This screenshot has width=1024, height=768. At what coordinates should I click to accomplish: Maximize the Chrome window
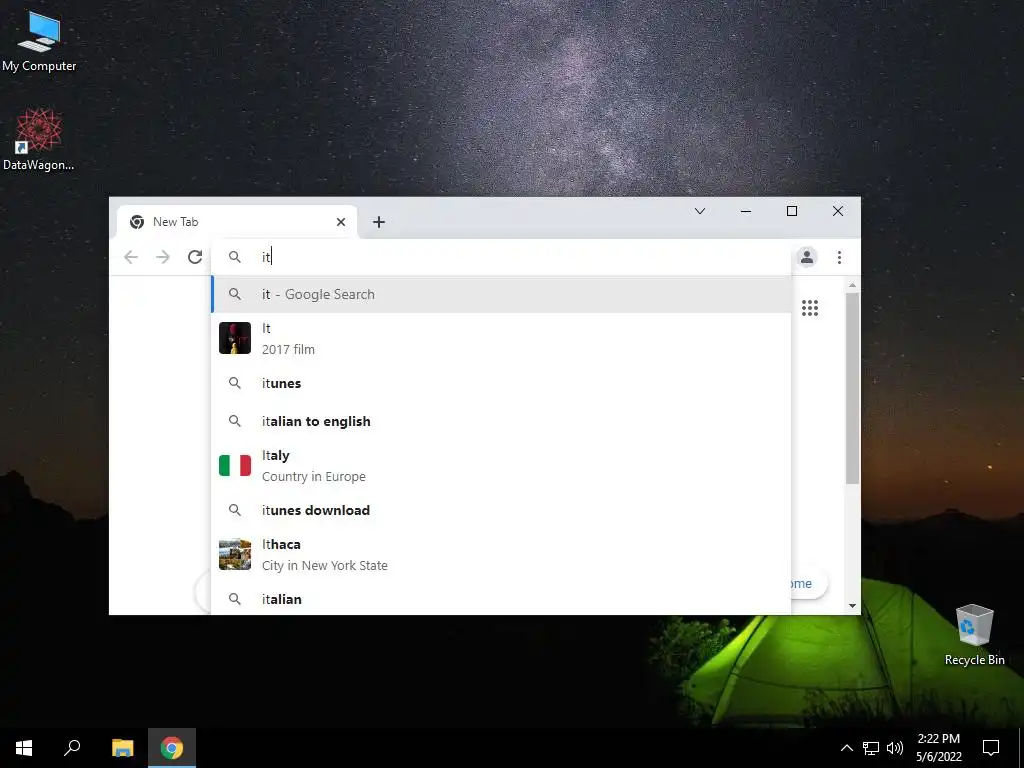point(792,211)
